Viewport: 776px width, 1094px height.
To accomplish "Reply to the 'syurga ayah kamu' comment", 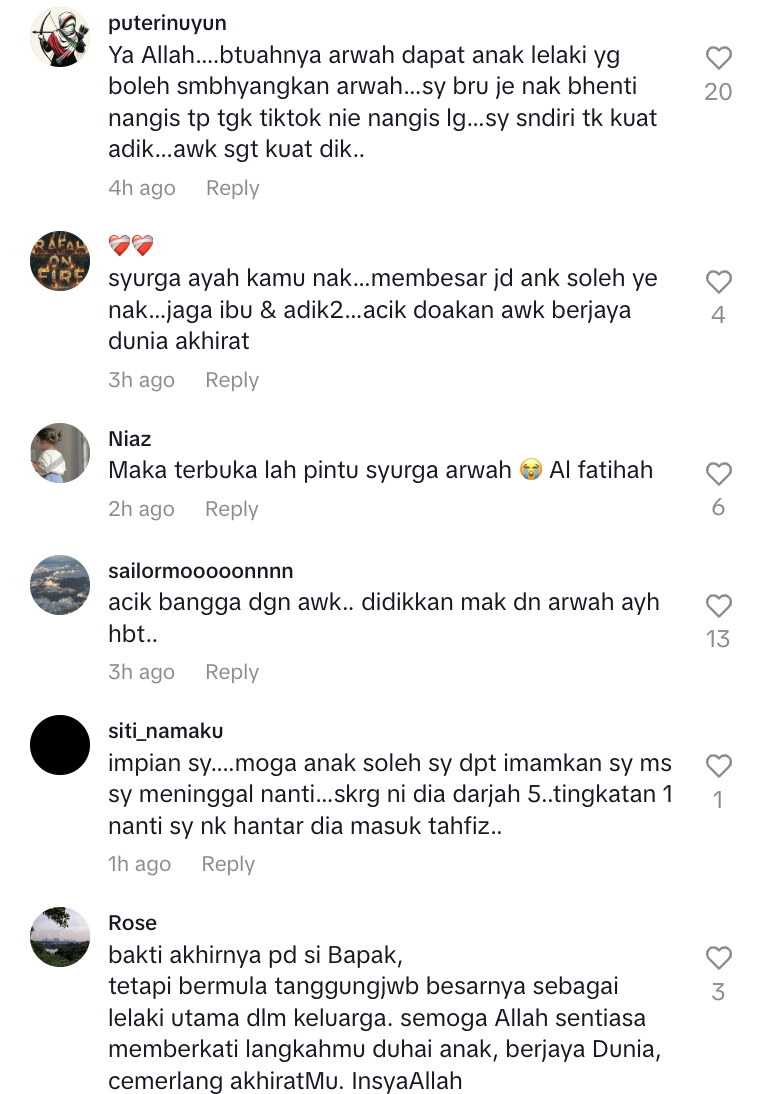I will pyautogui.click(x=232, y=380).
